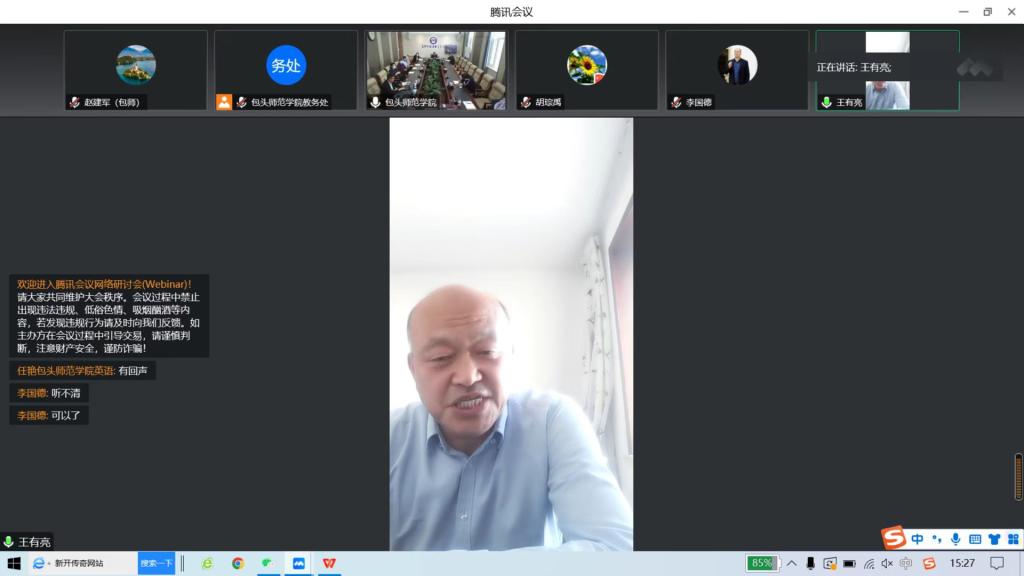
Task: Unmute system volume in the tray
Action: (x=887, y=563)
